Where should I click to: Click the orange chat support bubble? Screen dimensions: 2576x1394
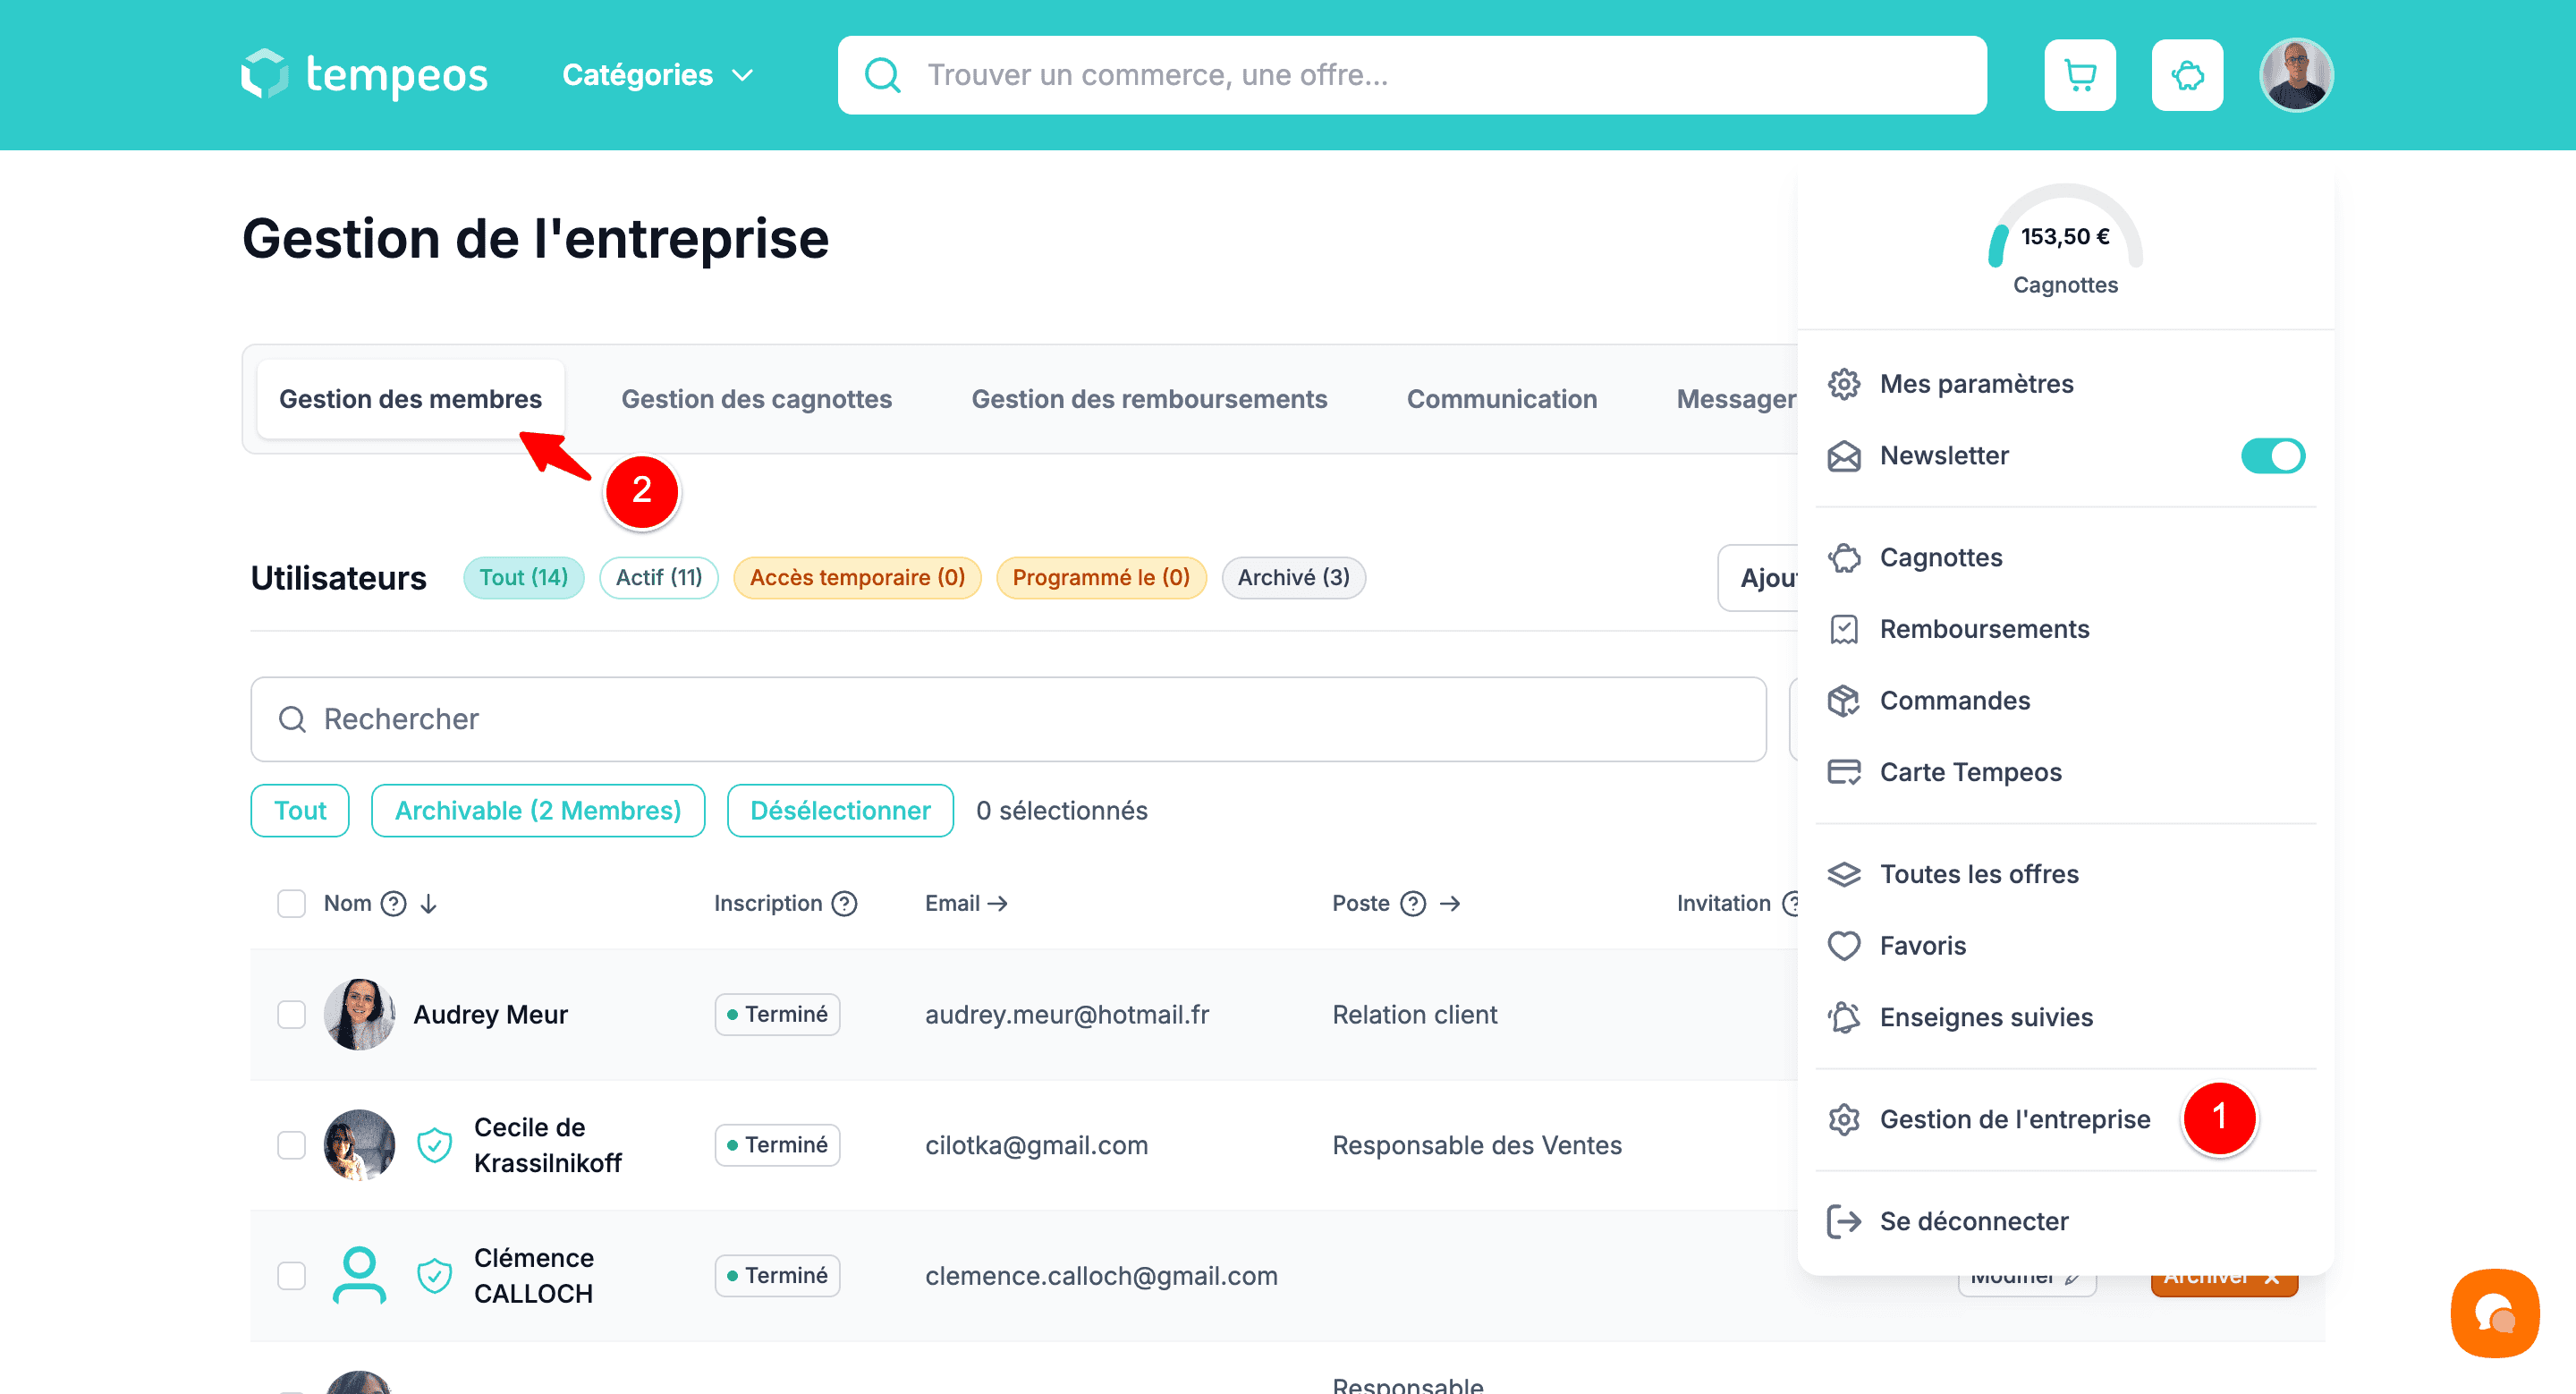point(2493,1312)
